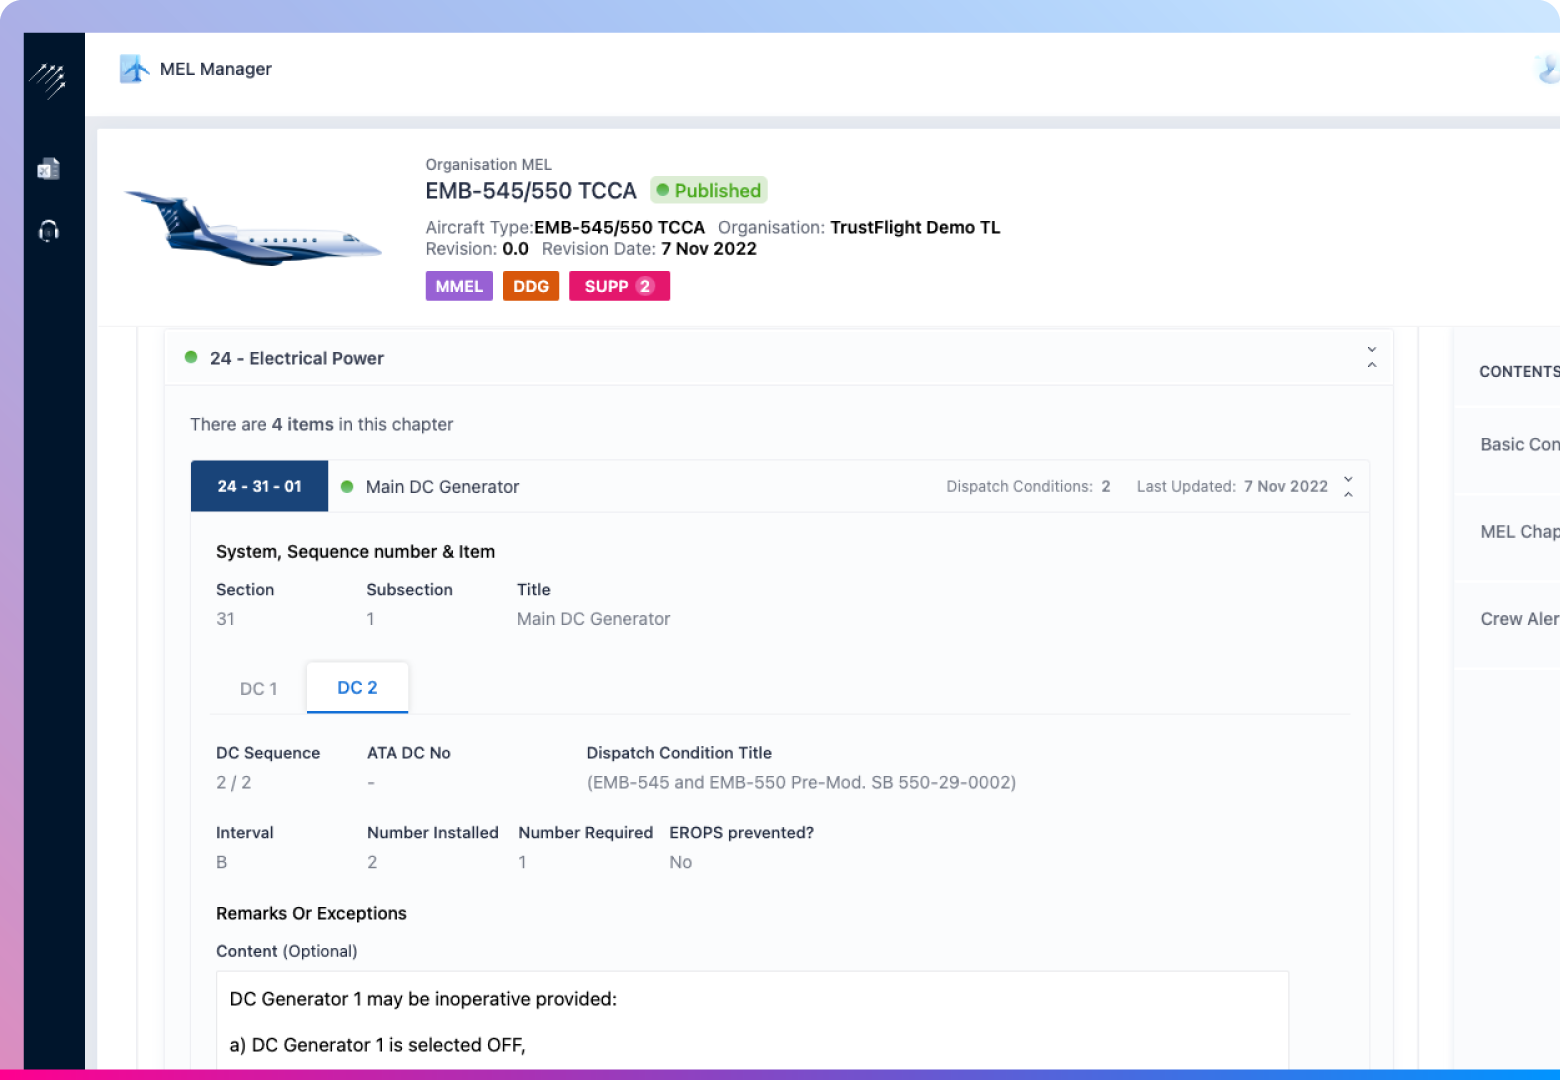Switch to the DC 1 tab

pyautogui.click(x=258, y=689)
